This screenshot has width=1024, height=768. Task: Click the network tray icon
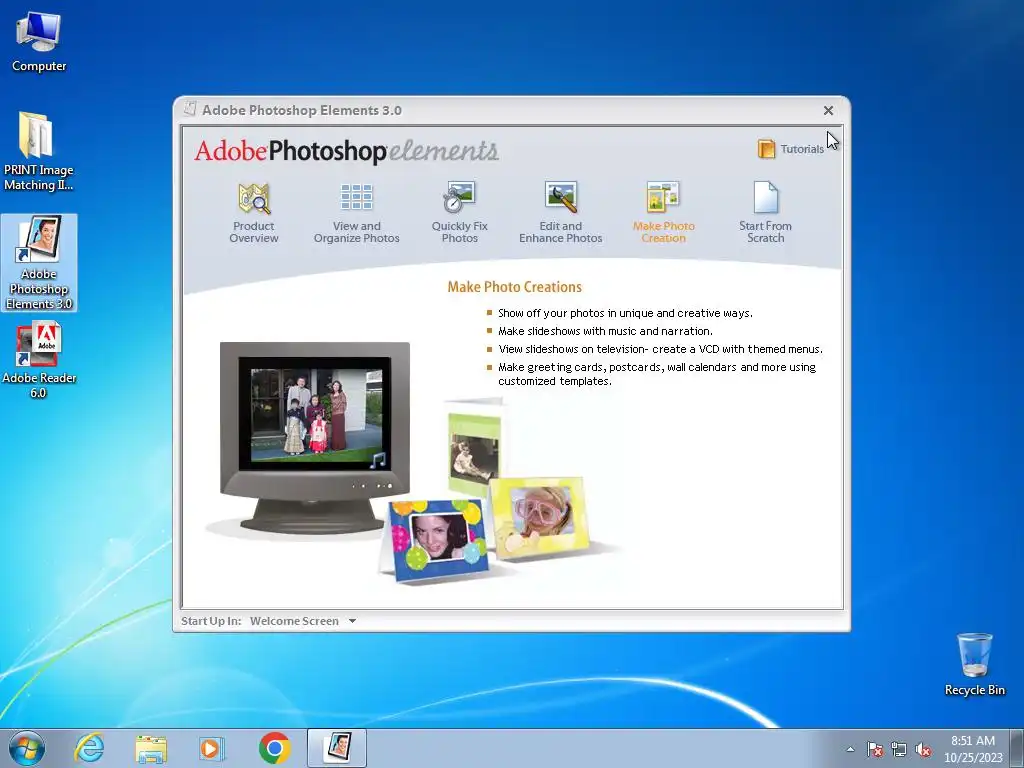pos(899,749)
